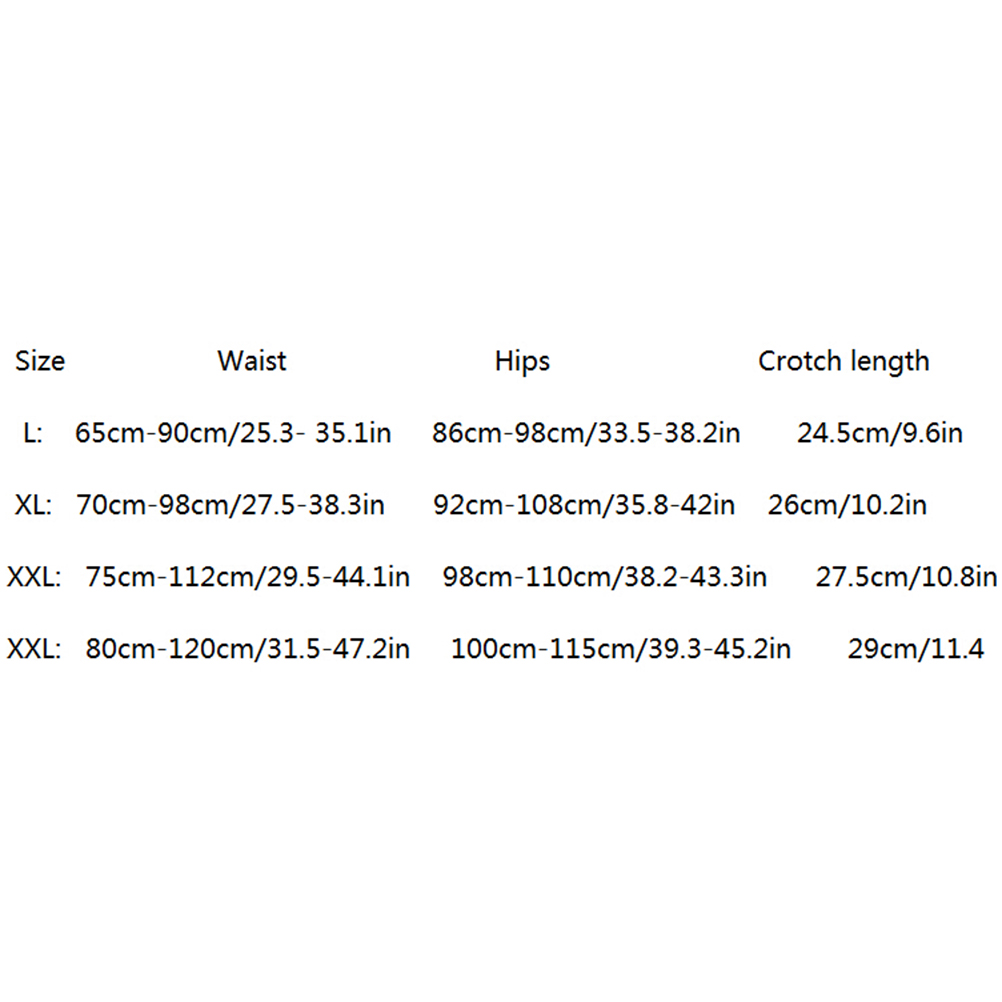The width and height of the screenshot is (1002, 1002).
Task: Click hips value 92cm-108cm/35.8-42in
Action: (x=583, y=505)
